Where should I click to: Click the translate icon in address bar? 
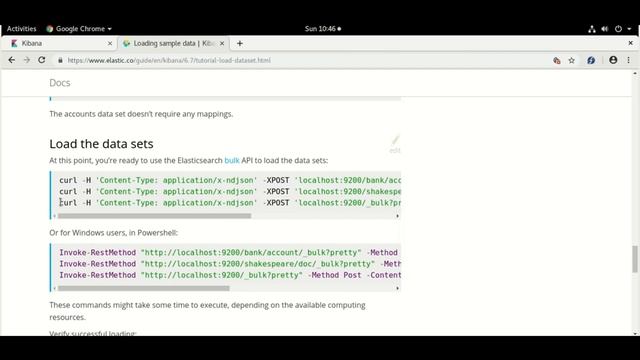557,60
